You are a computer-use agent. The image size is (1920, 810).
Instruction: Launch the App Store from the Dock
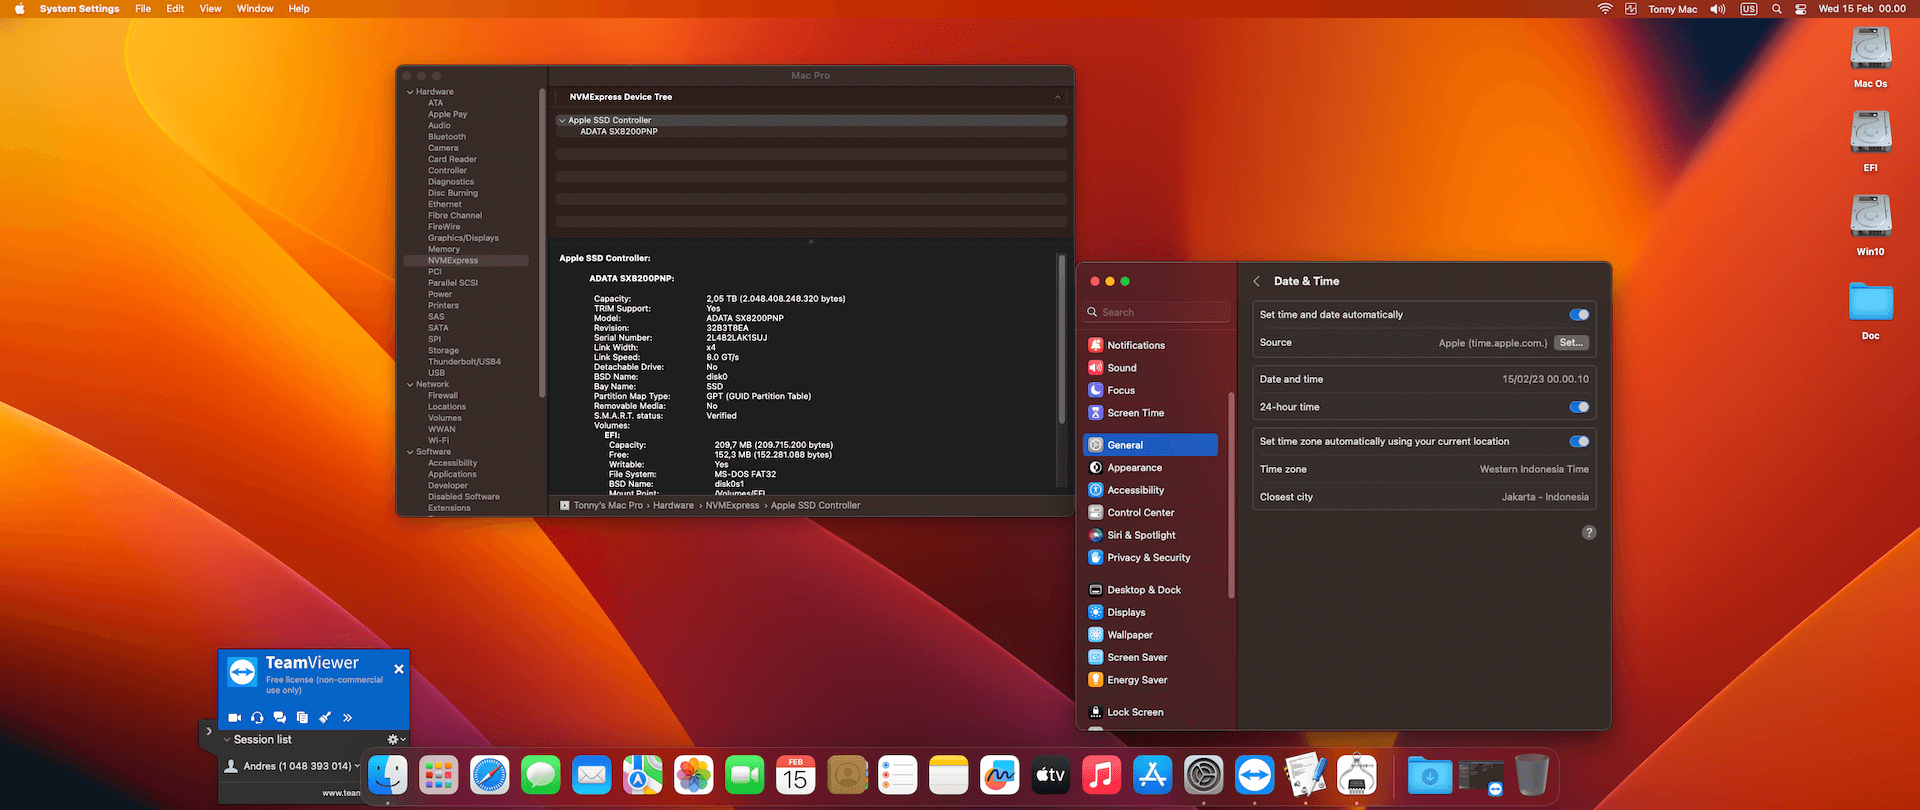point(1152,775)
